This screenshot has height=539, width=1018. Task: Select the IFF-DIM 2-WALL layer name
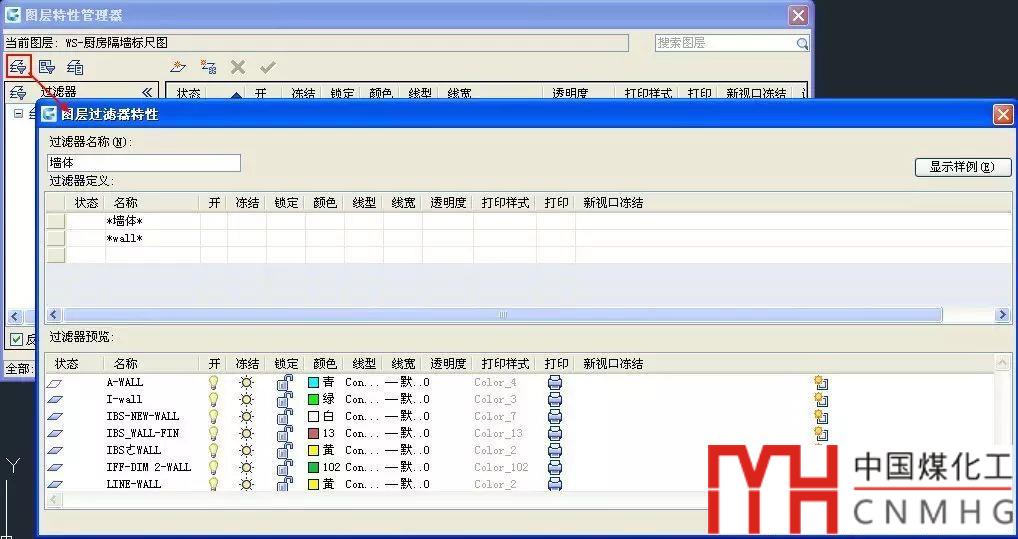[x=148, y=467]
